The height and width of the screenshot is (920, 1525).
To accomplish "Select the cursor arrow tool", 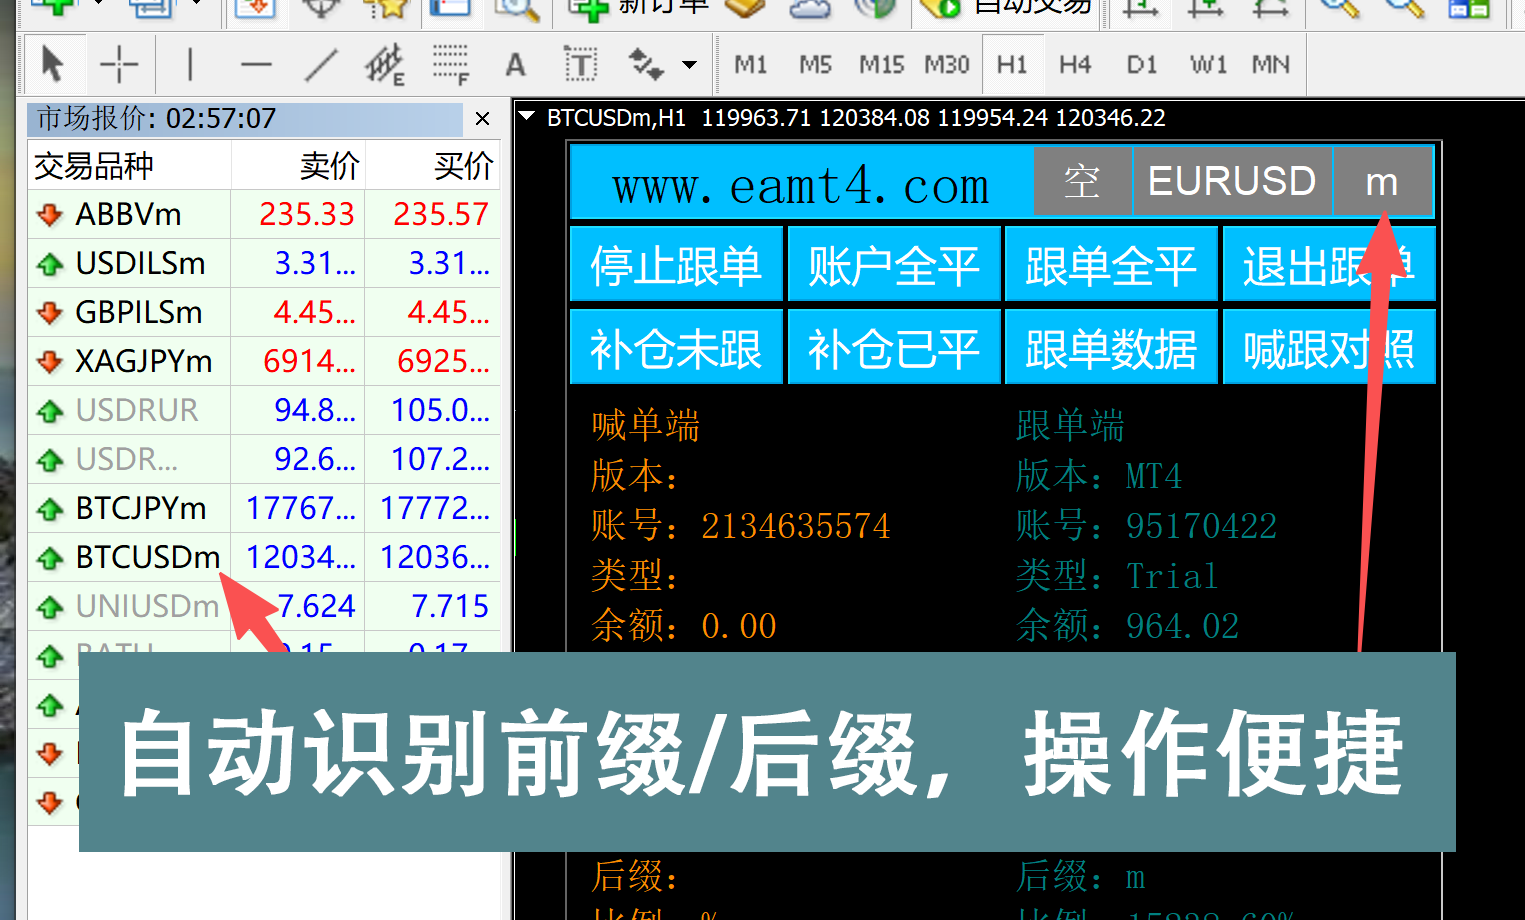I will pos(52,65).
